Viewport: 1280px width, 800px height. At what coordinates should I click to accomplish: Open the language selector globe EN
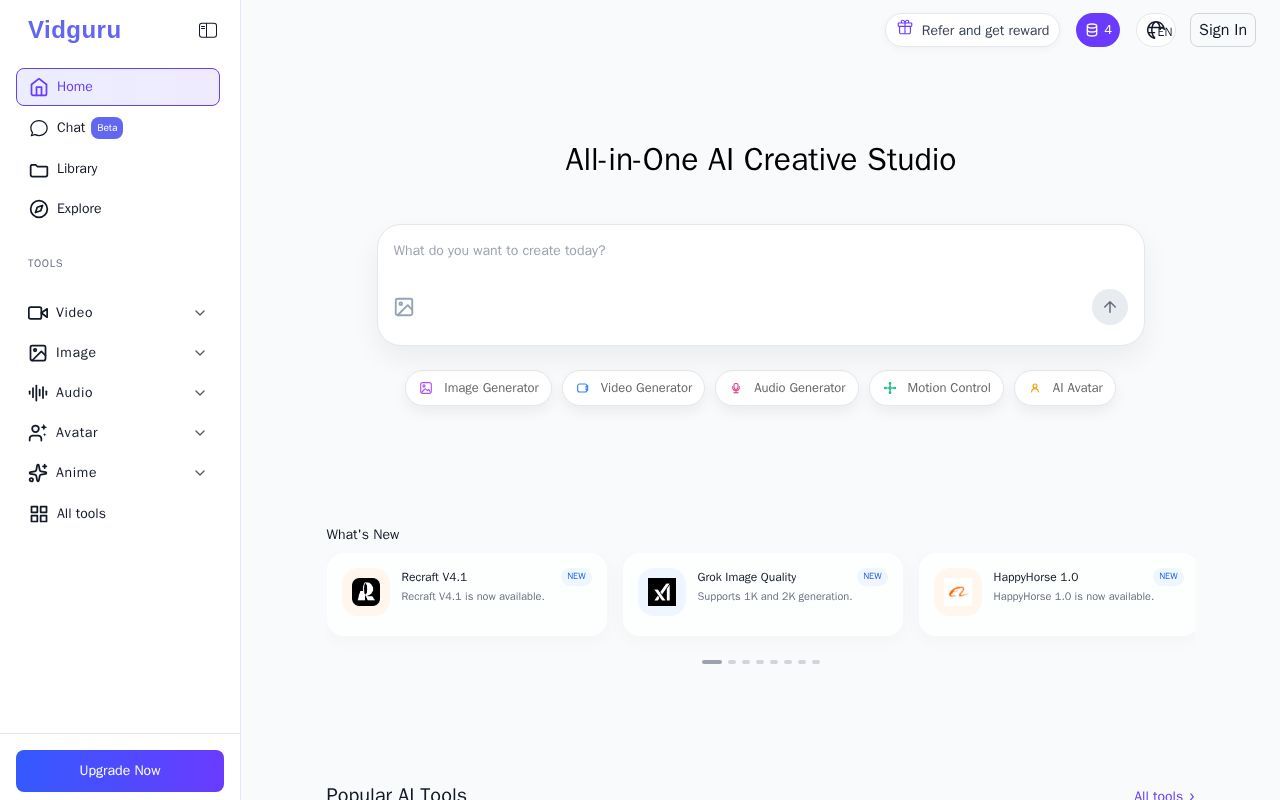click(1157, 30)
